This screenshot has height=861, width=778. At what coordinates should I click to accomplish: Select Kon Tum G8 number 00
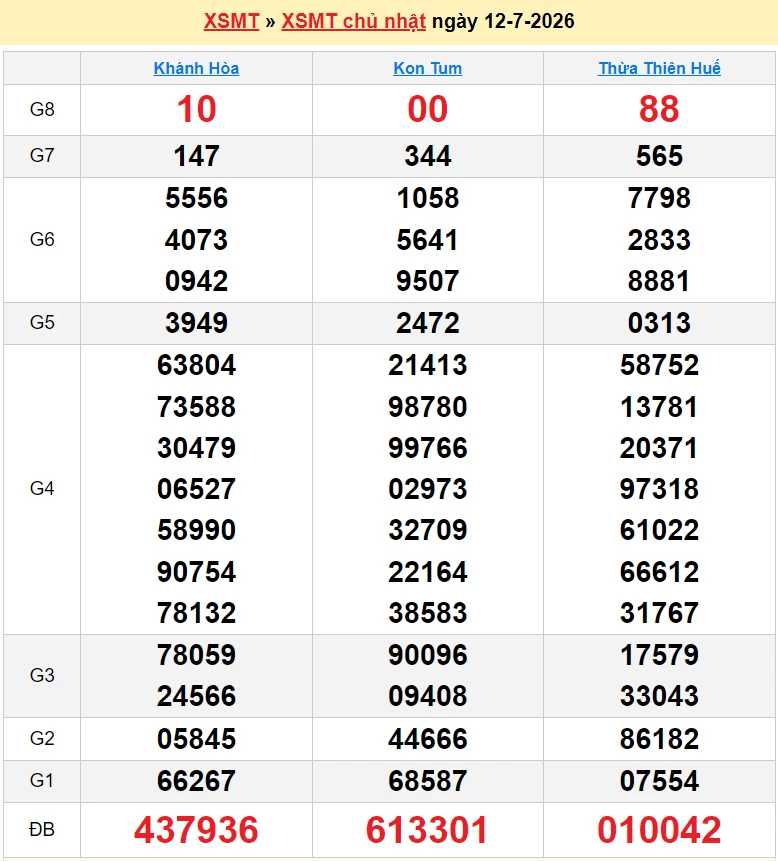point(428,109)
